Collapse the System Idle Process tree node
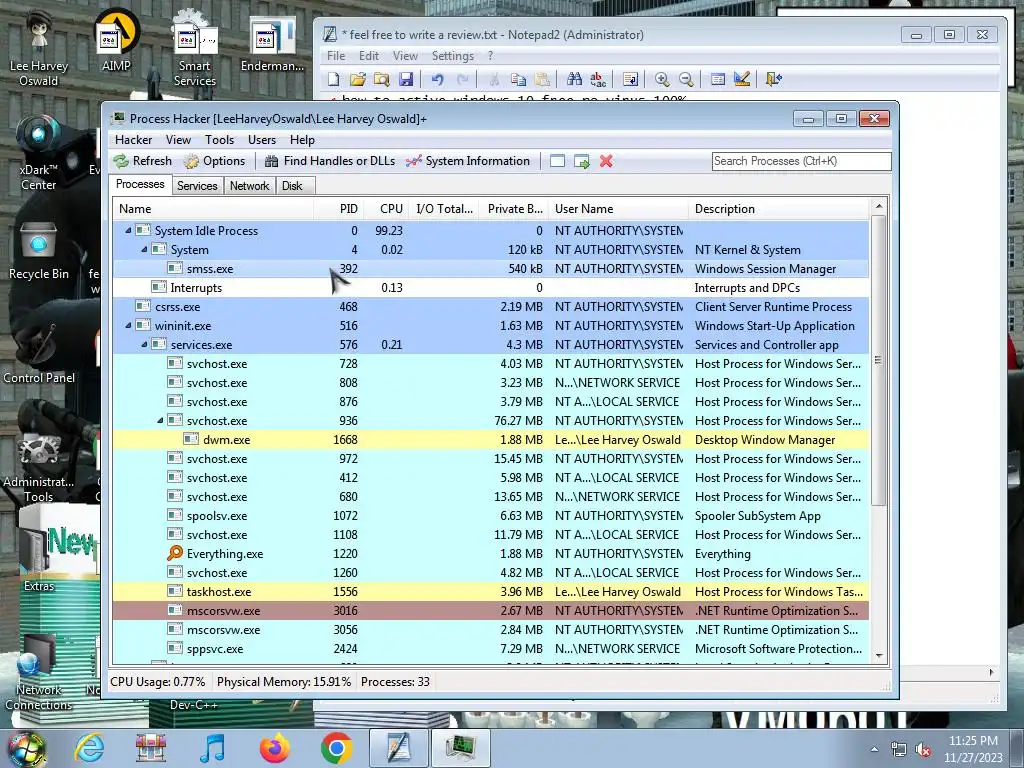Screen dimensions: 1024x768 pyautogui.click(x=128, y=231)
